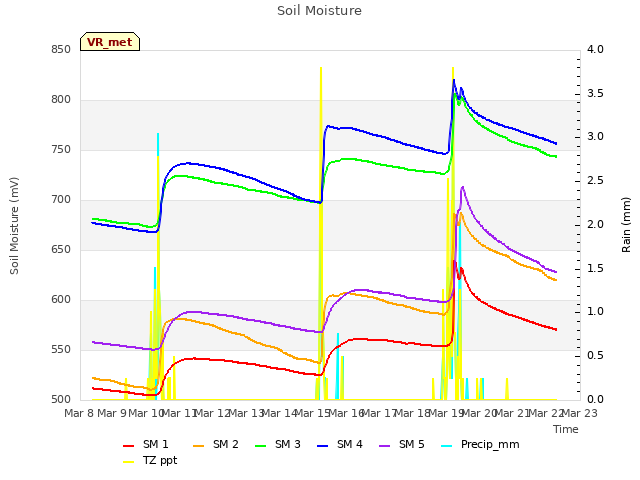Viewport: 640px width, 480px height.
Task: Click the red SM 1 peak near Mar 19
Action: click(454, 262)
